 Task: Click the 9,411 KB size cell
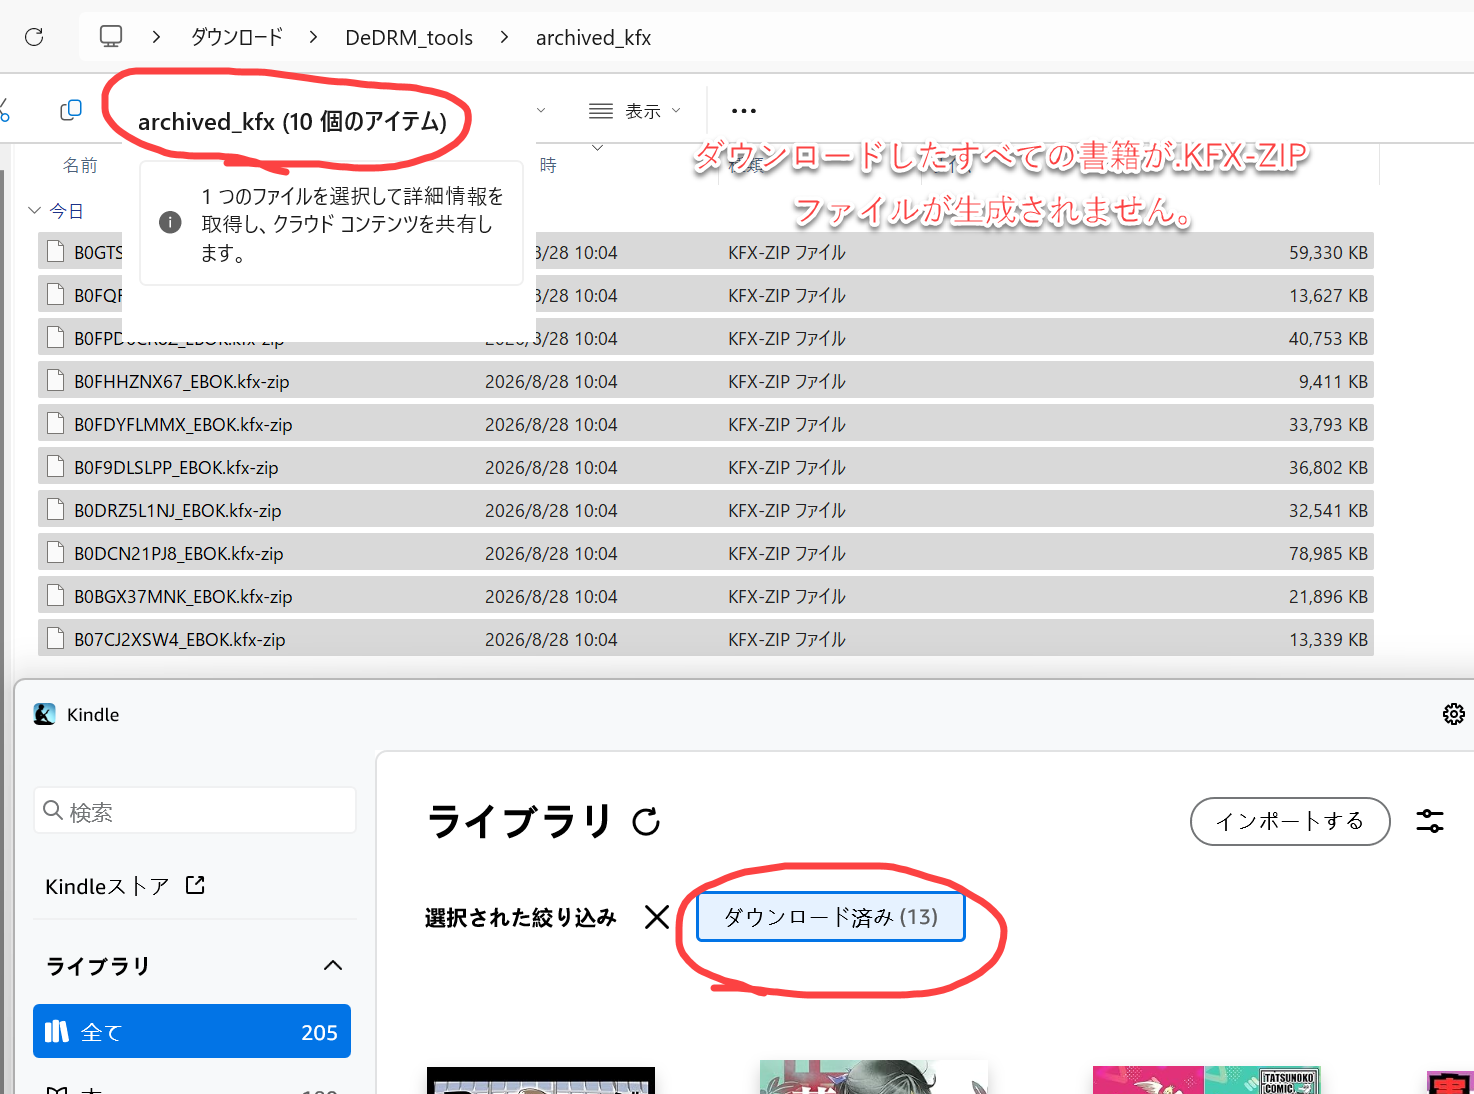(1333, 381)
